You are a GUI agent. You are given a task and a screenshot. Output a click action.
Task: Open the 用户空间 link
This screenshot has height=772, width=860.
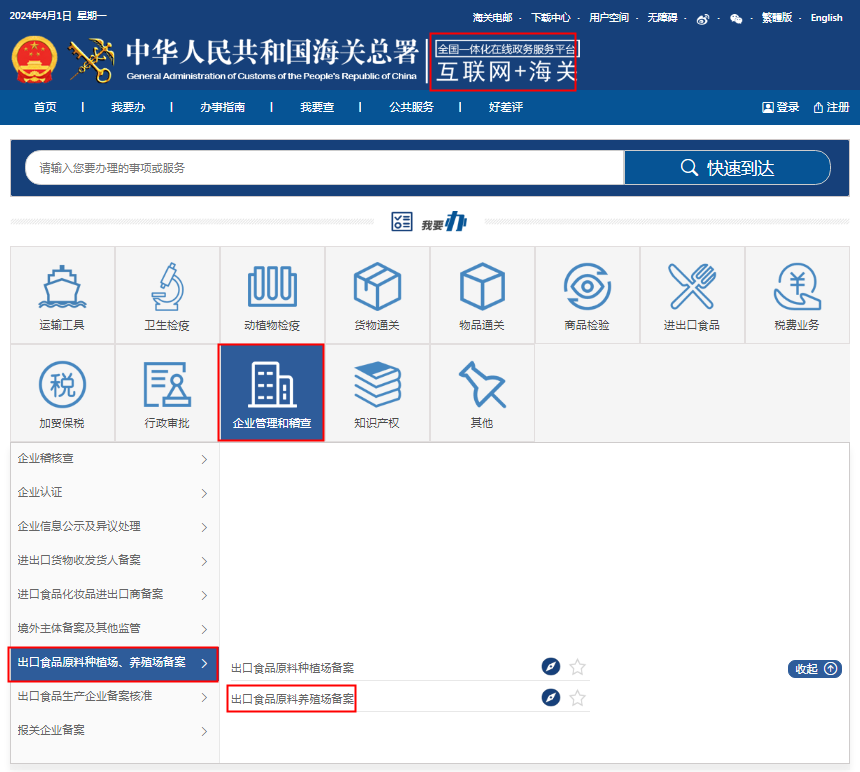click(609, 18)
